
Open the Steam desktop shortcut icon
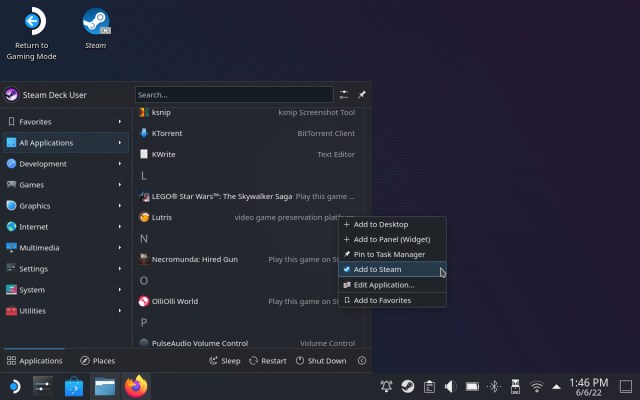[x=96, y=28]
